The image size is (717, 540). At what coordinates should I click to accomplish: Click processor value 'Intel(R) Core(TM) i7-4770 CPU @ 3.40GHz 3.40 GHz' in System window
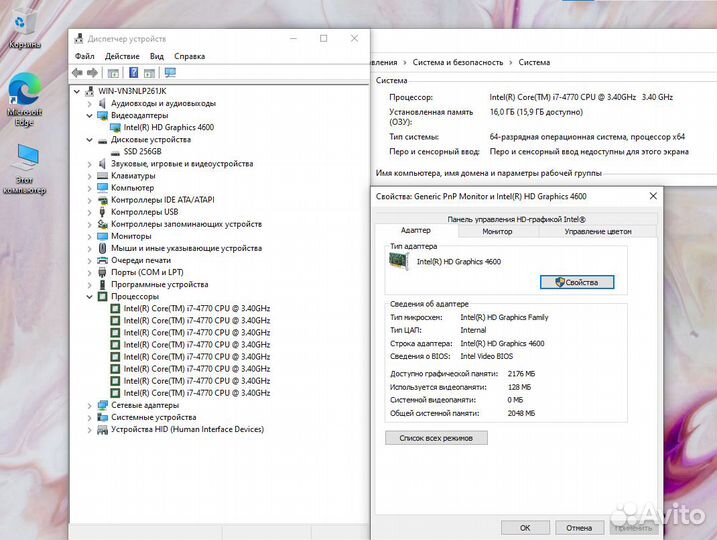[x=581, y=97]
